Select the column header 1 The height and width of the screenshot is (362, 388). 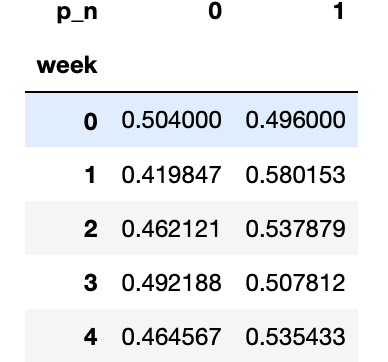[x=339, y=11]
